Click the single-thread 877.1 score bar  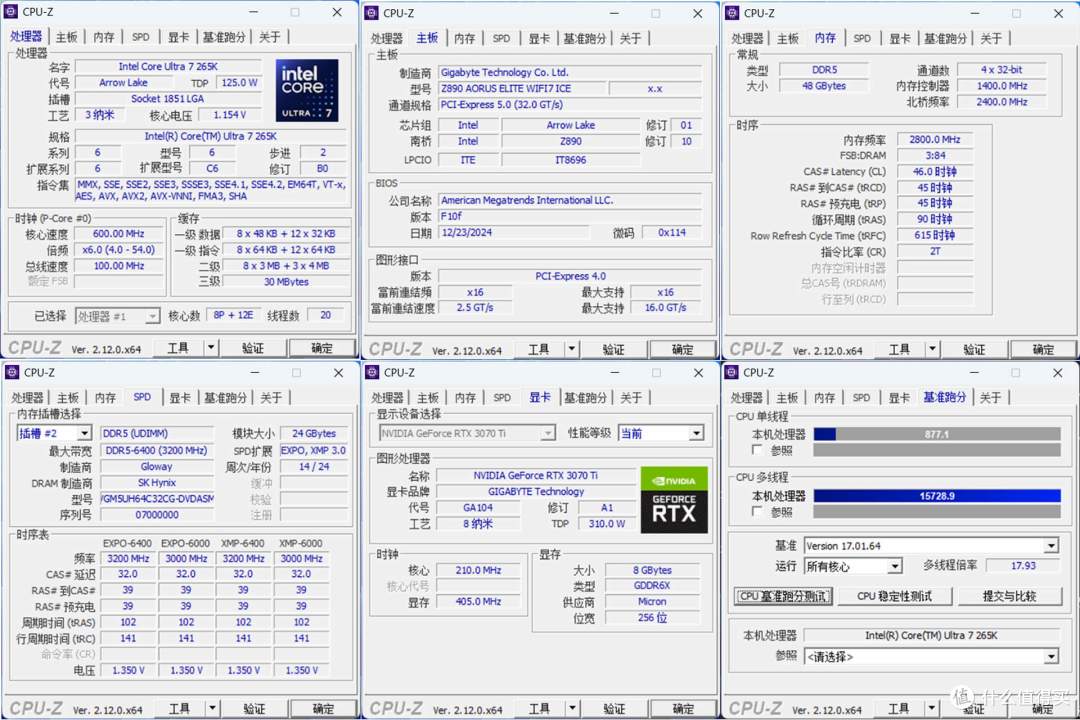[937, 434]
